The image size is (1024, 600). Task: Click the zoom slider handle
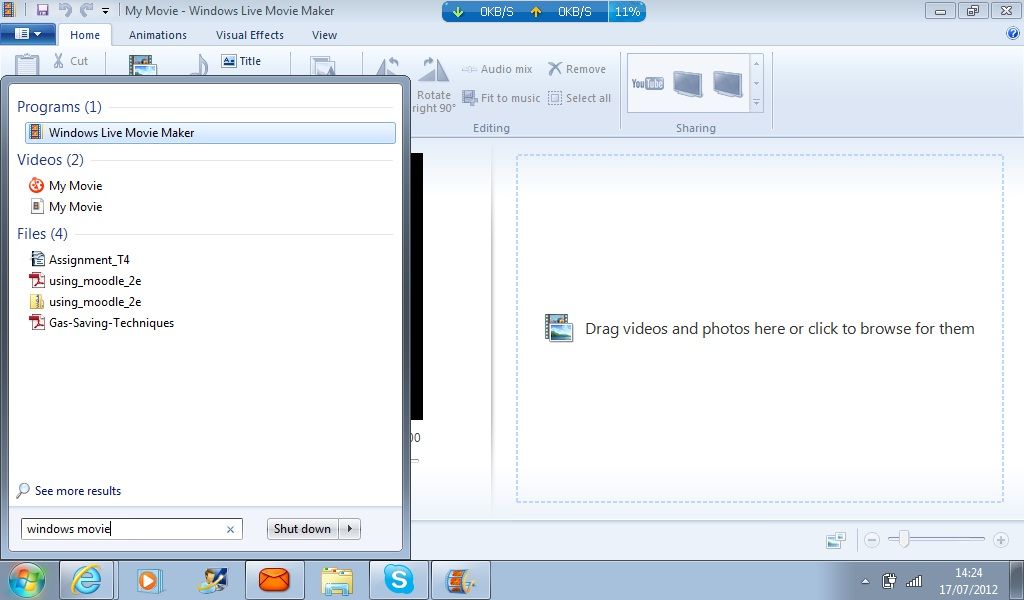pos(904,539)
